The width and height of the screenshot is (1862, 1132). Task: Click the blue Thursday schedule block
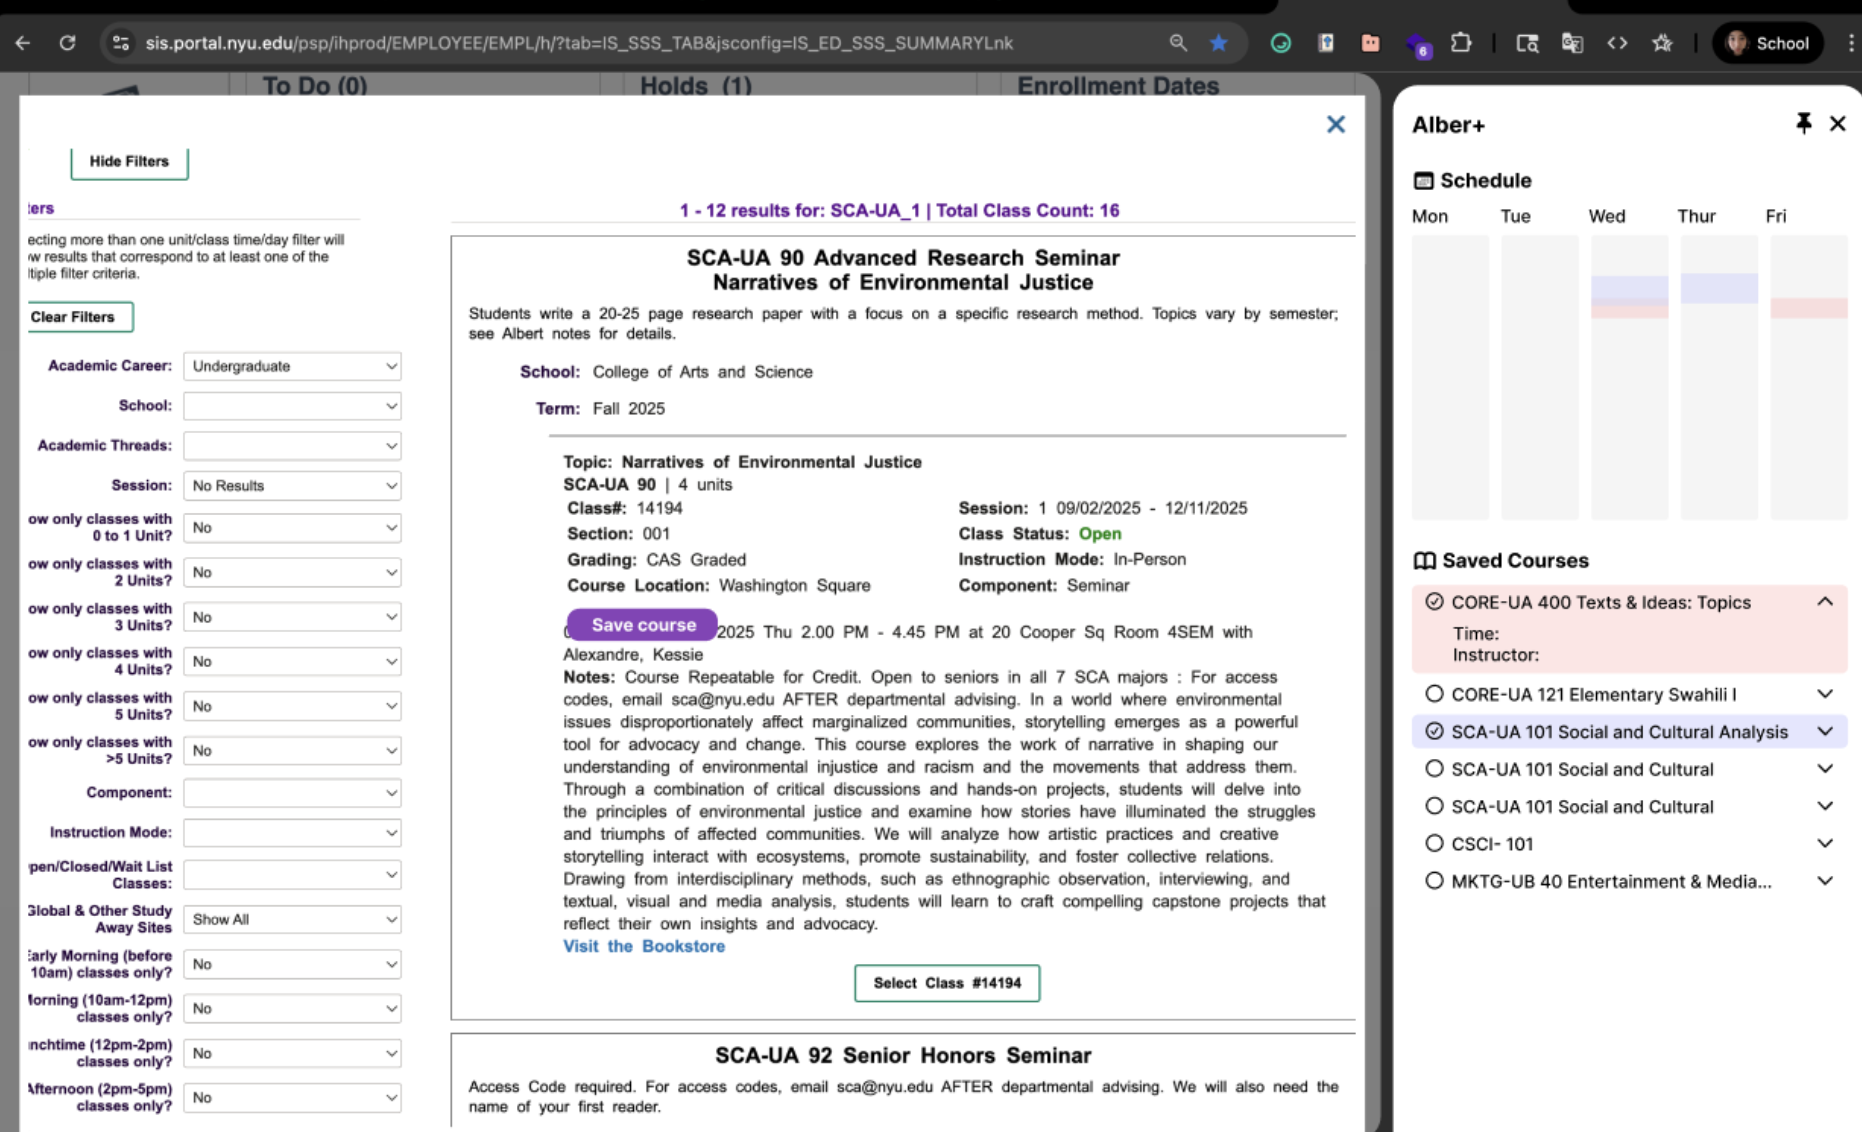[x=1719, y=289]
